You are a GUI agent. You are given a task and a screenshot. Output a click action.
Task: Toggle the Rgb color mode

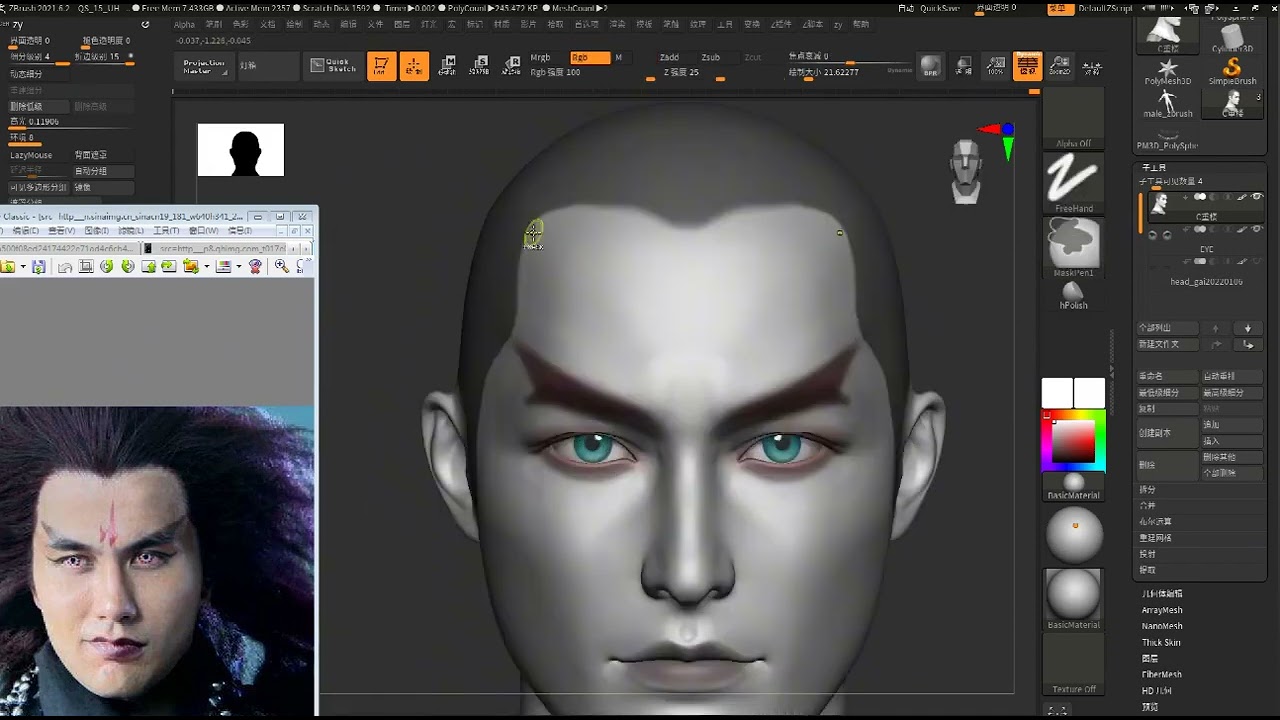tap(588, 58)
